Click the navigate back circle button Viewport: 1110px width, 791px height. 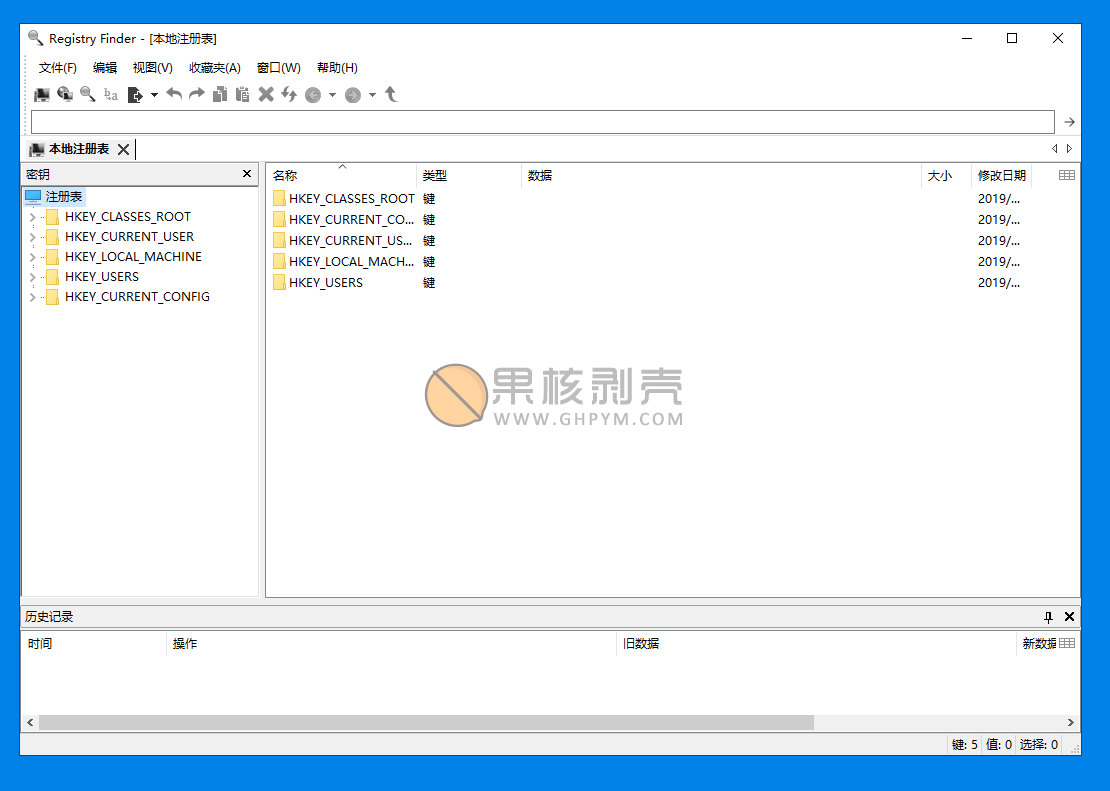313,95
